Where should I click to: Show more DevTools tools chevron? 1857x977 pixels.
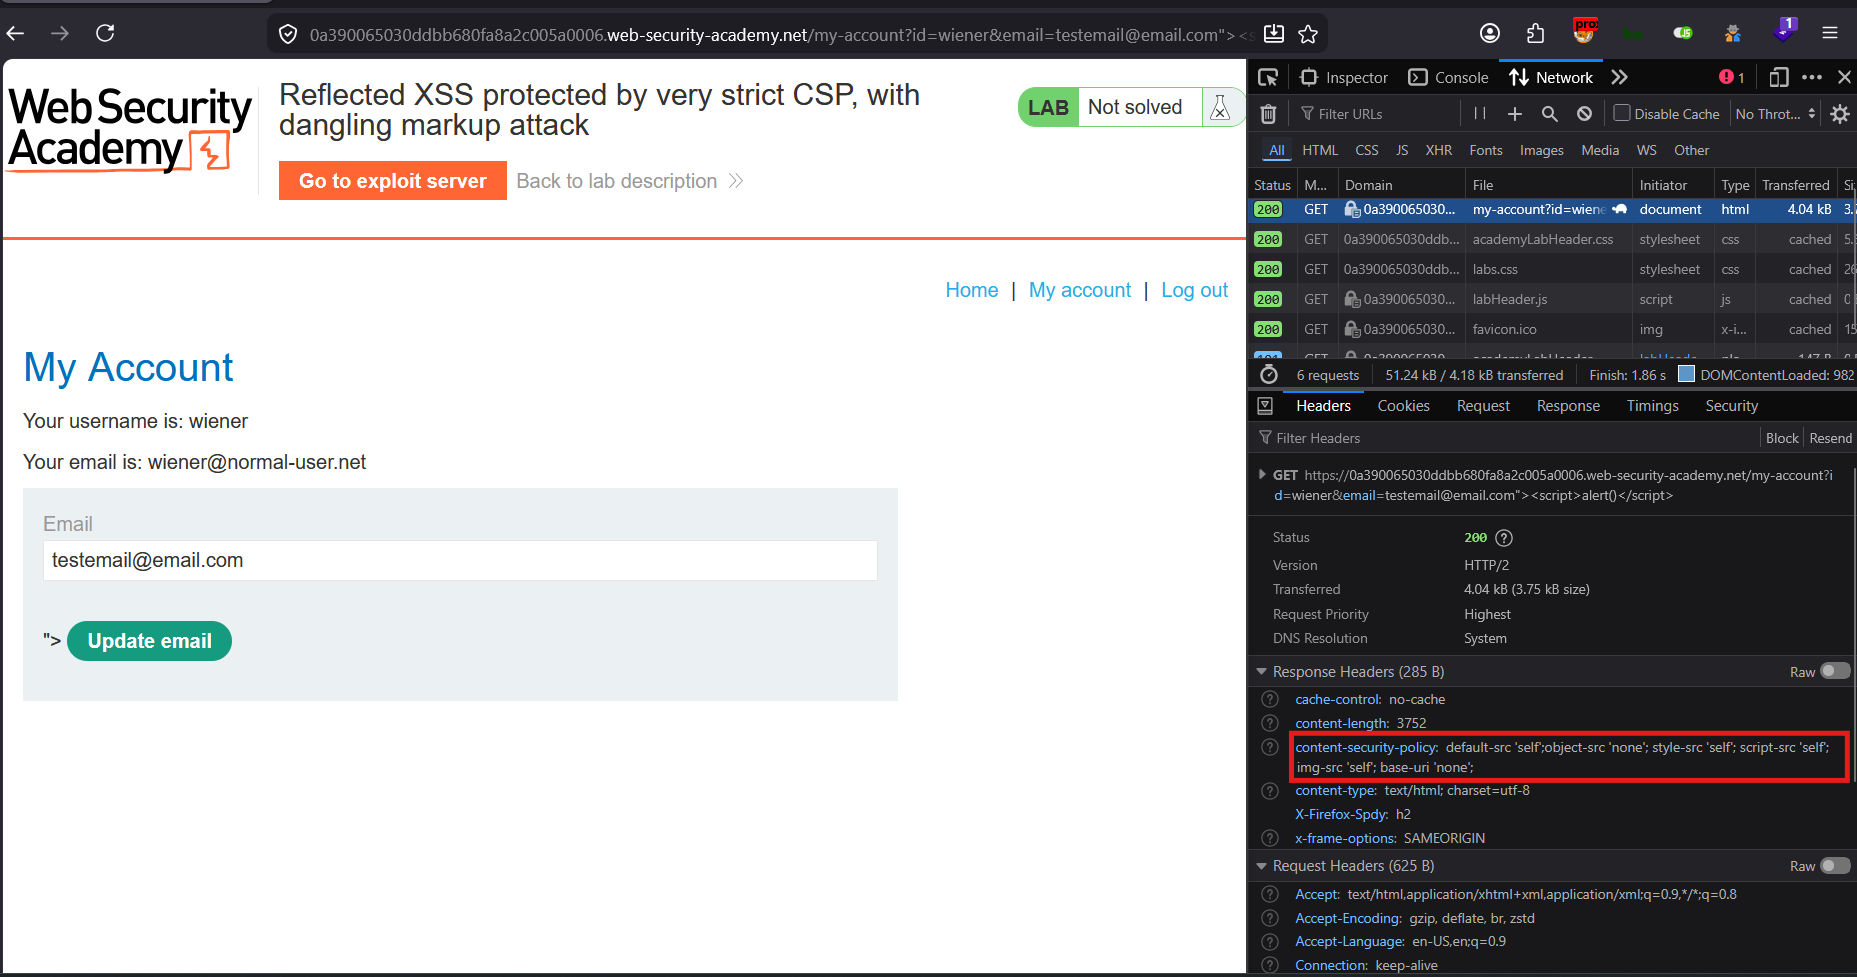pos(1620,77)
